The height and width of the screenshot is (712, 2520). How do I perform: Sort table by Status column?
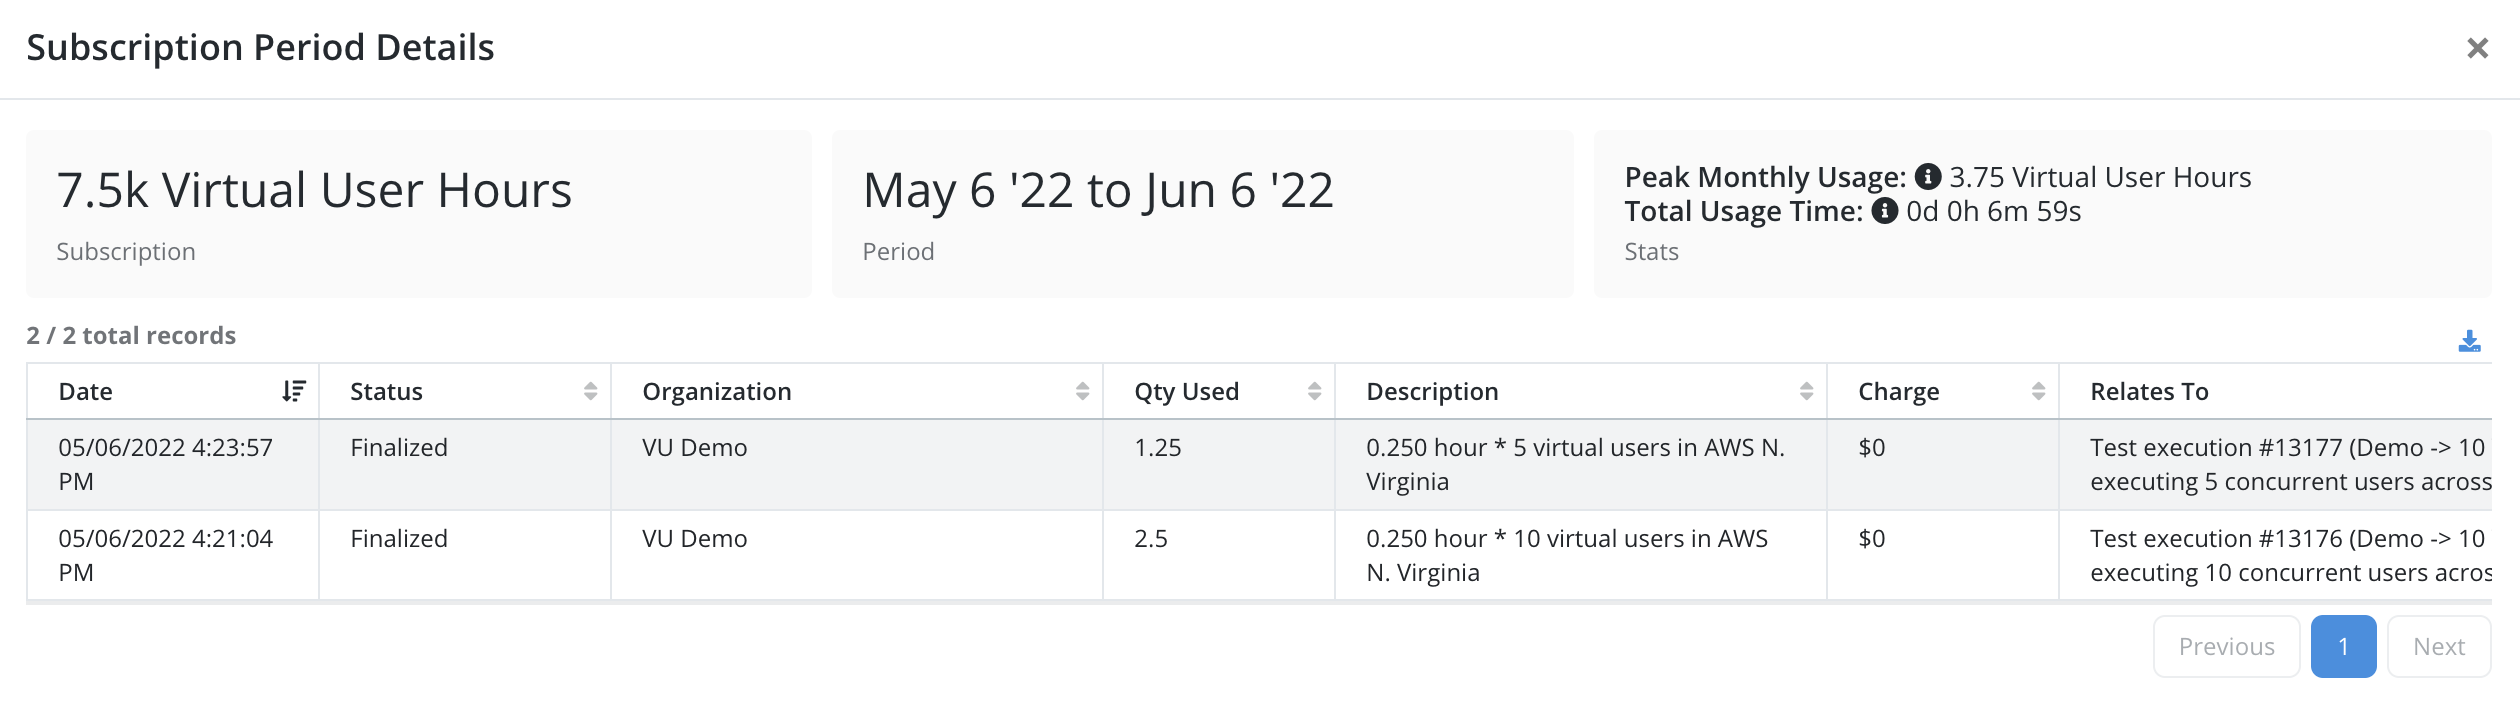590,391
